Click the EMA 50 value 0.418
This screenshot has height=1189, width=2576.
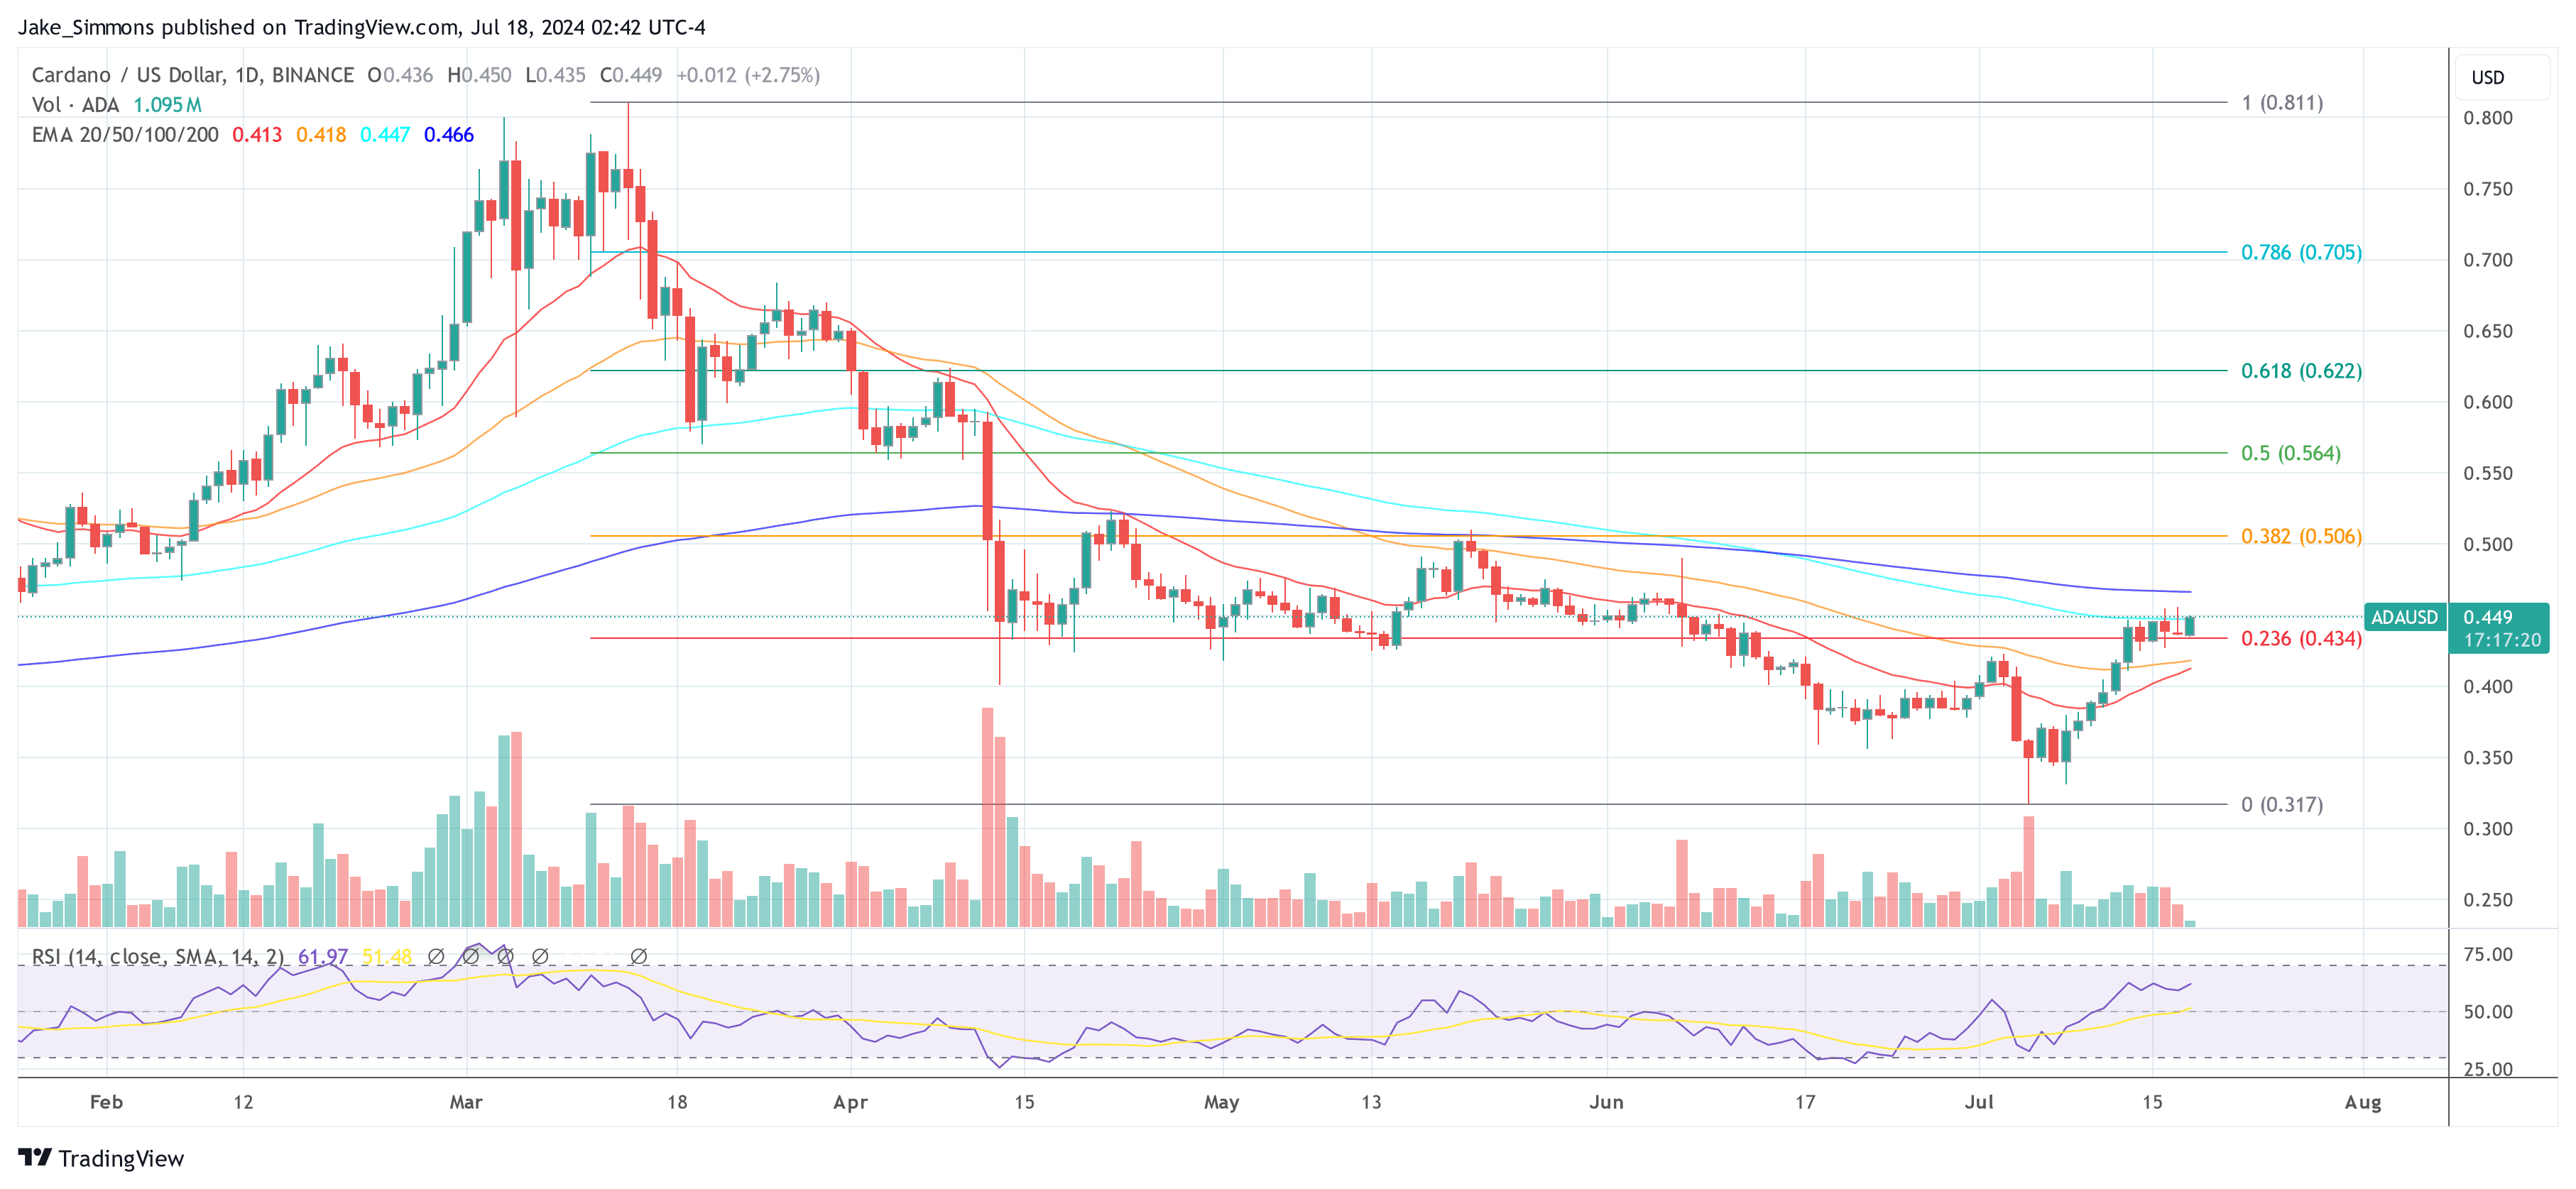point(321,135)
